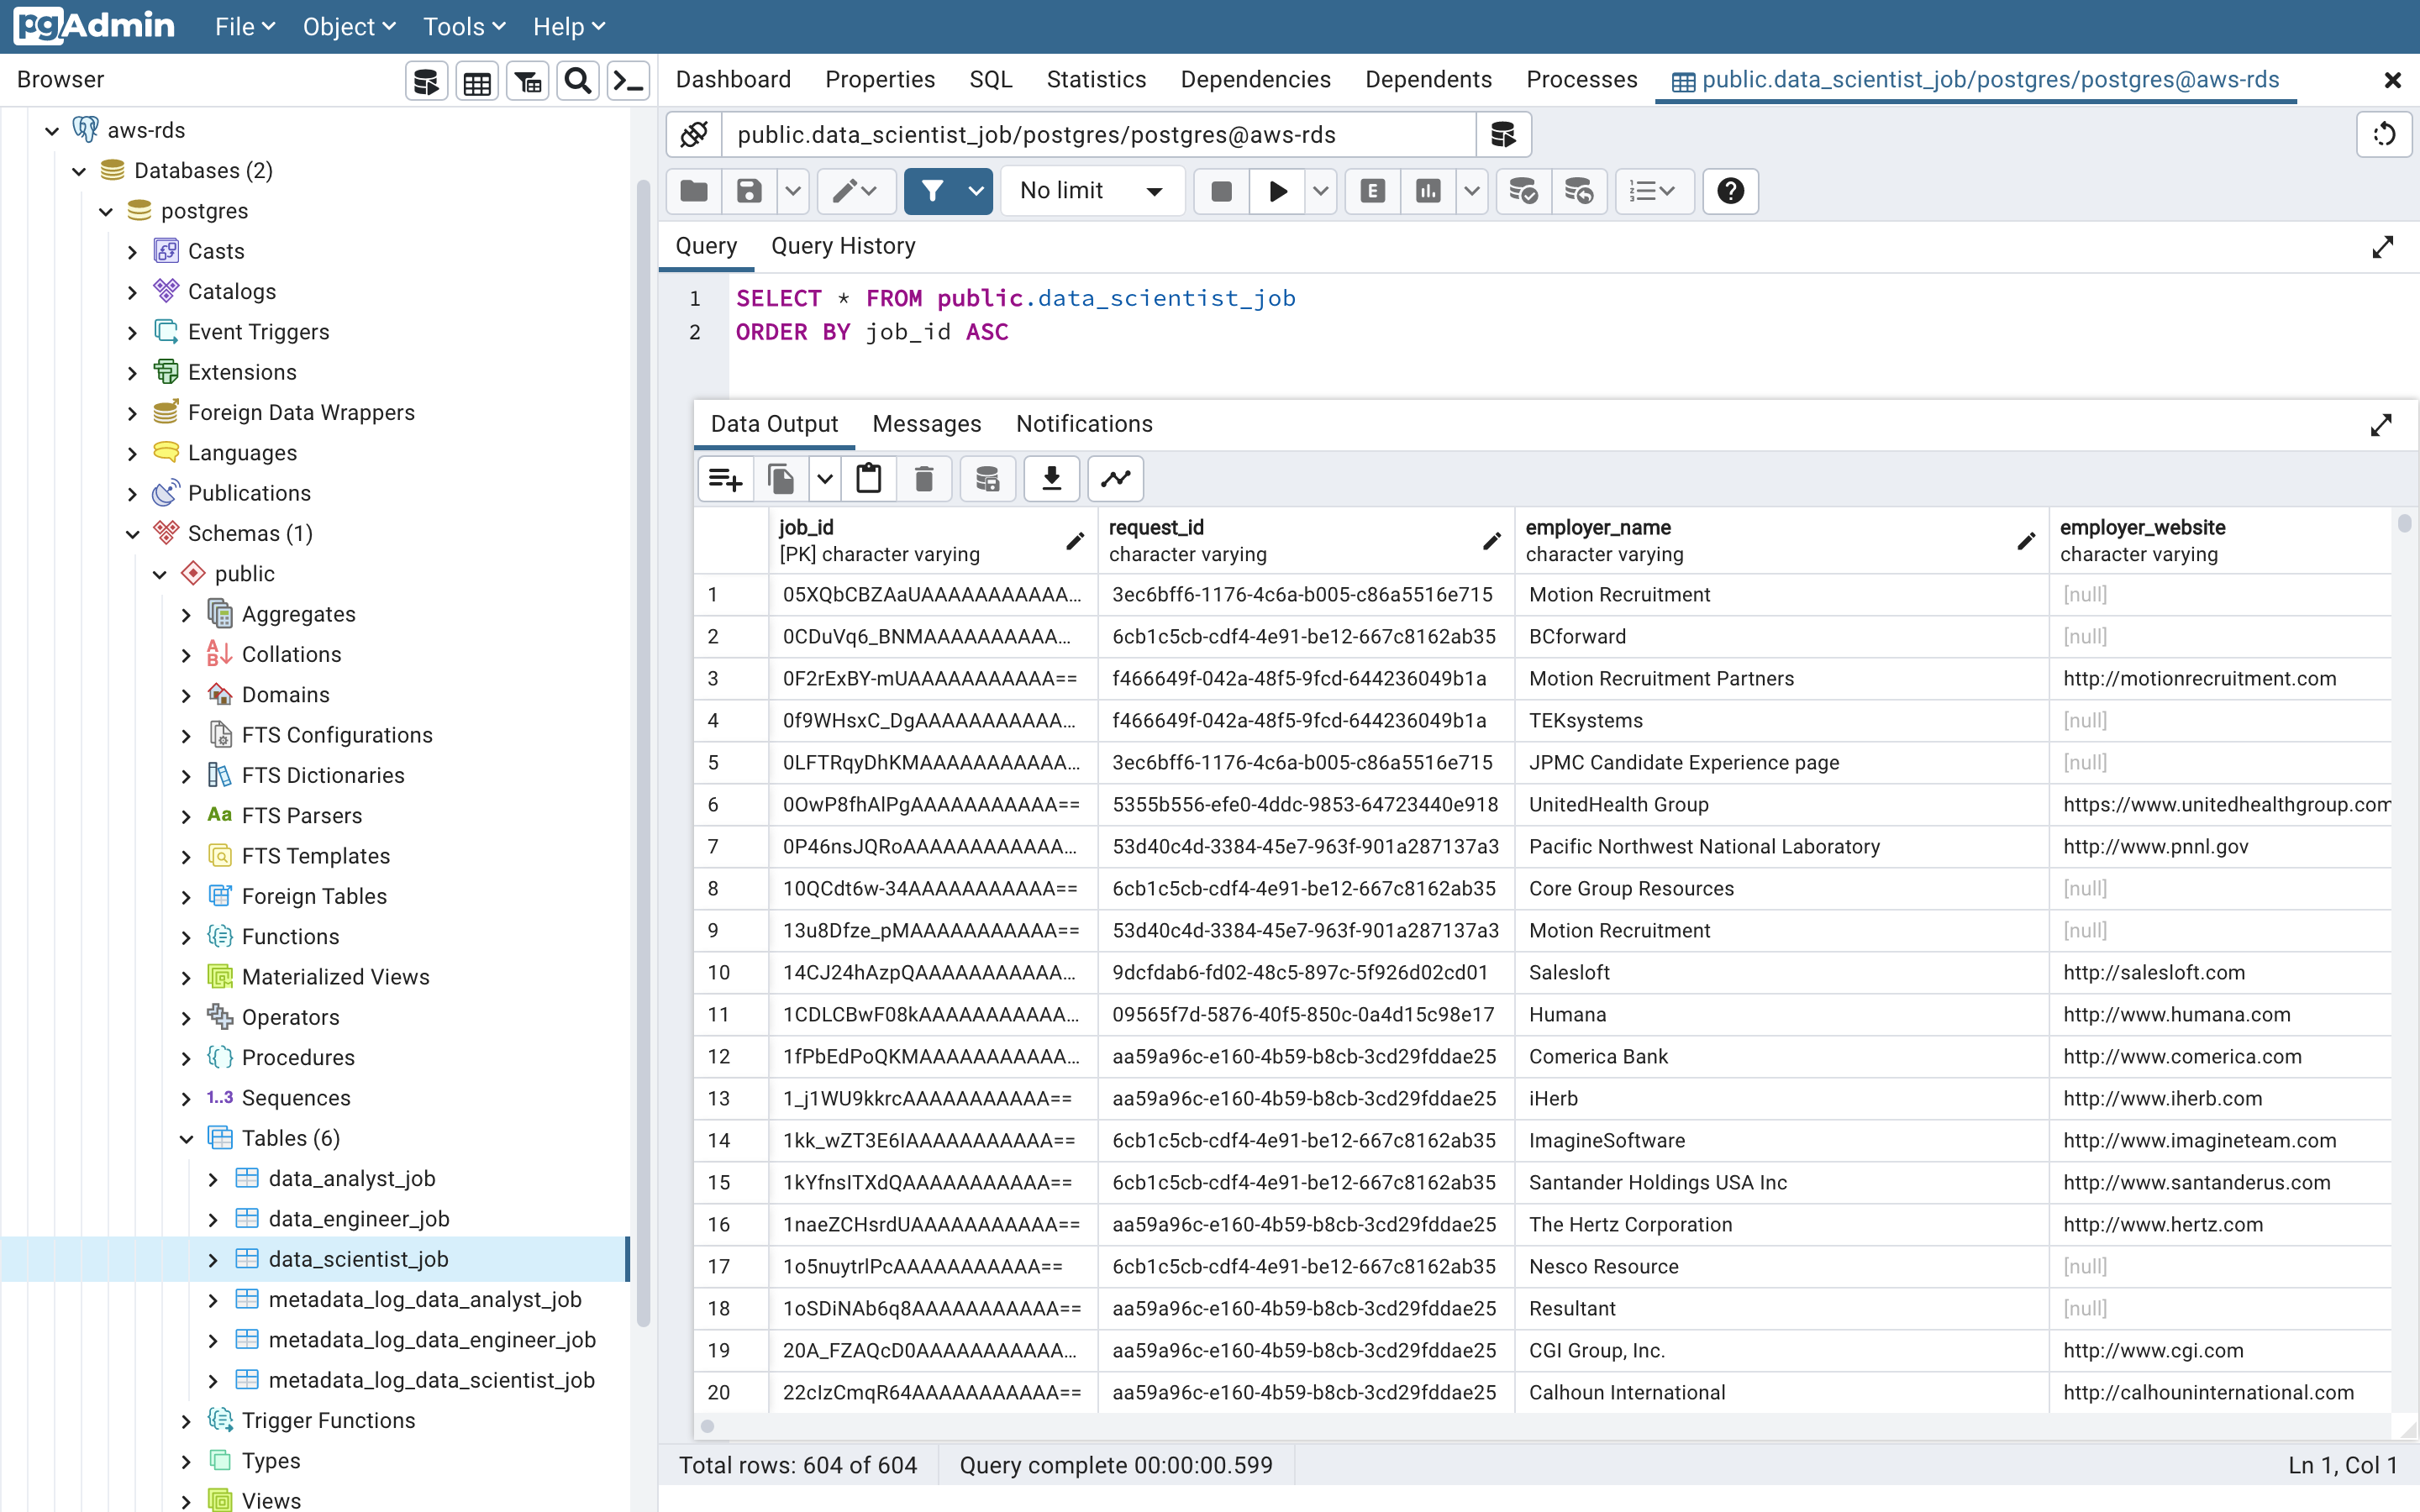
Task: Click the Explain button
Action: pos(1373,191)
